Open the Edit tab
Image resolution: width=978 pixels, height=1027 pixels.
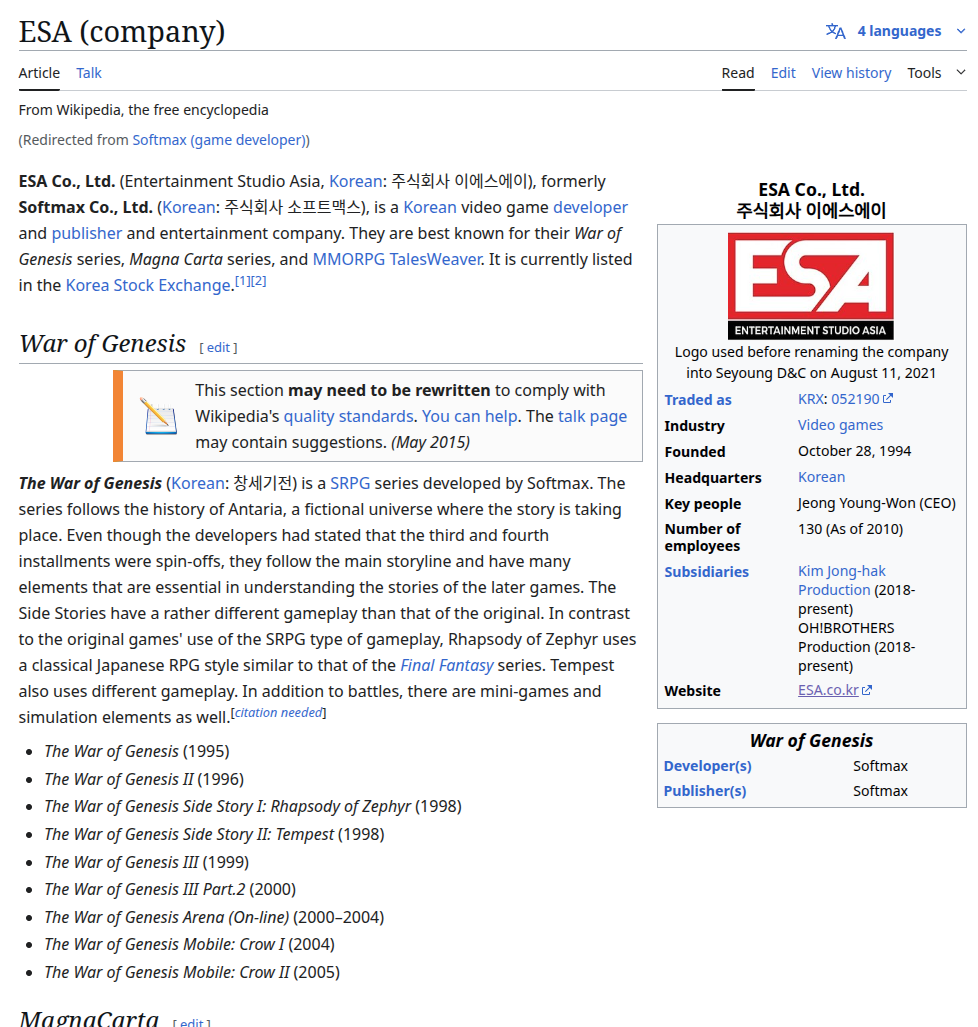(x=783, y=73)
